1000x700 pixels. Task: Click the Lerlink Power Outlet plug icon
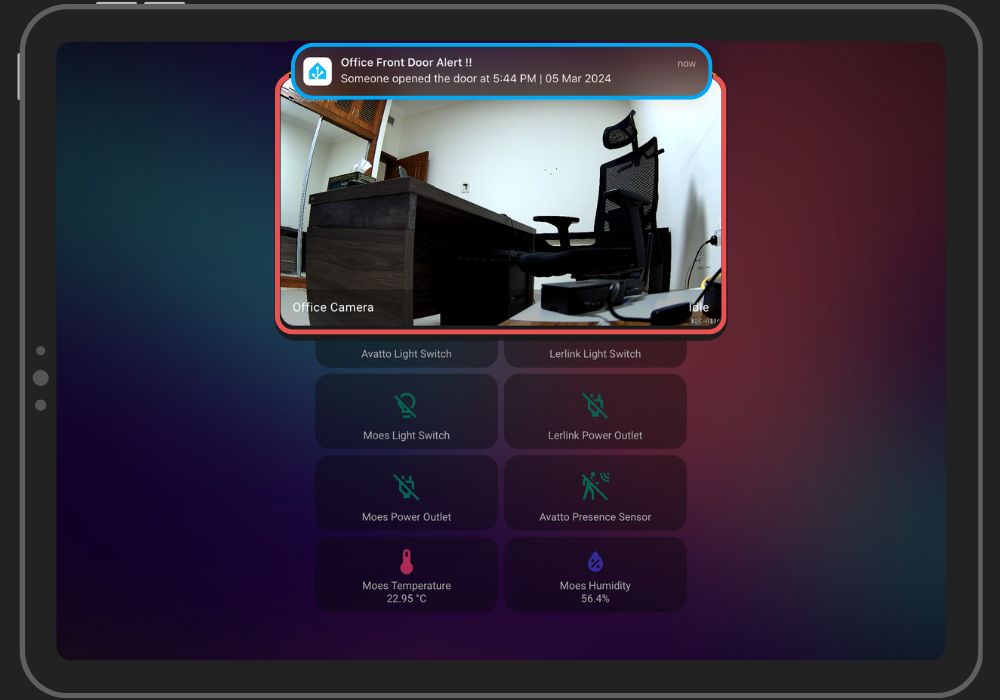click(x=595, y=406)
